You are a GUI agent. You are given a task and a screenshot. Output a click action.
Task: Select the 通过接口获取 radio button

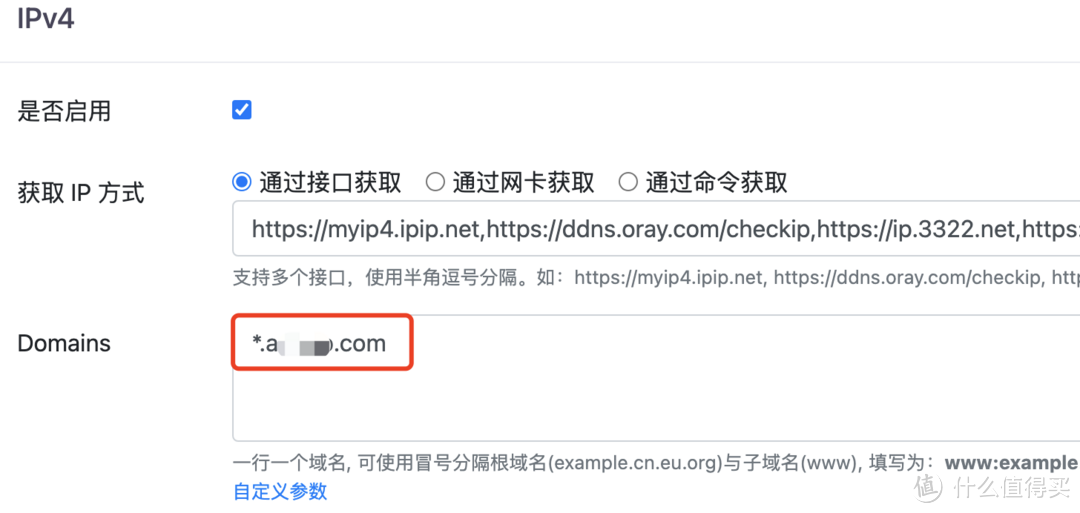pyautogui.click(x=242, y=182)
